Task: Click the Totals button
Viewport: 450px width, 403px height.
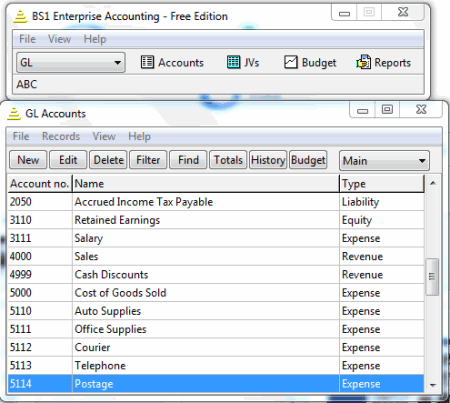Action: (x=228, y=160)
